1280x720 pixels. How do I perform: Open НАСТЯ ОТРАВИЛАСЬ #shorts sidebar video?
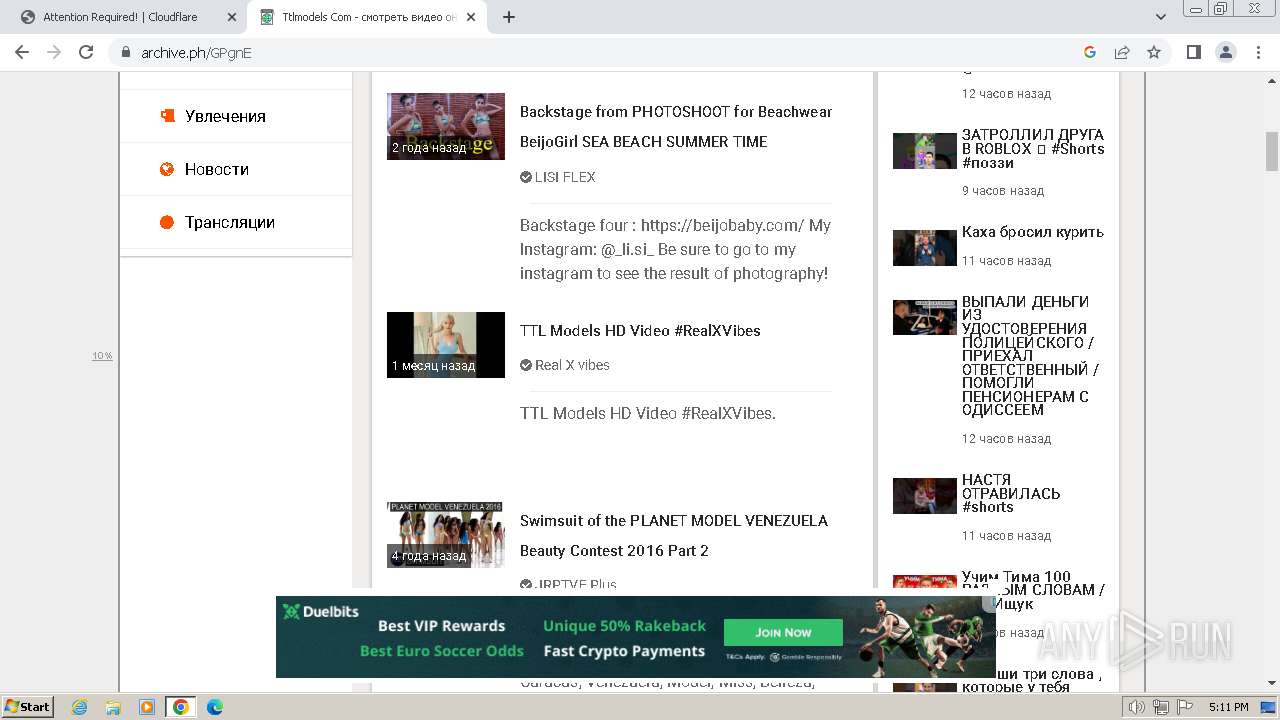[1011, 493]
